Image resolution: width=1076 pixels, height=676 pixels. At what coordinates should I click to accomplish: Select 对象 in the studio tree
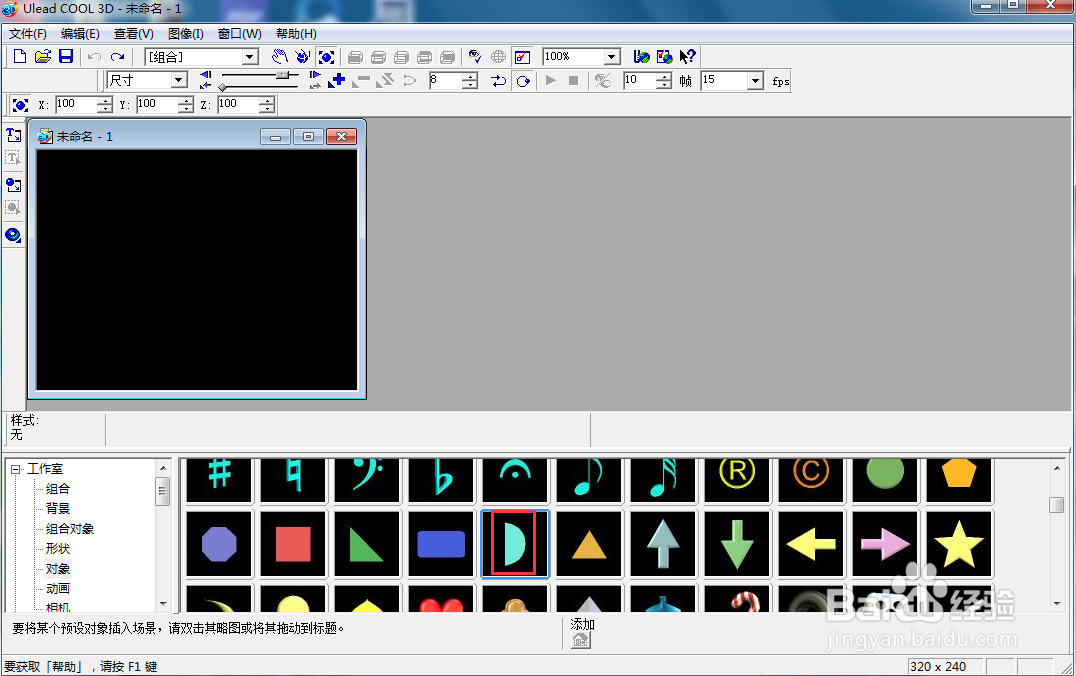(58, 568)
